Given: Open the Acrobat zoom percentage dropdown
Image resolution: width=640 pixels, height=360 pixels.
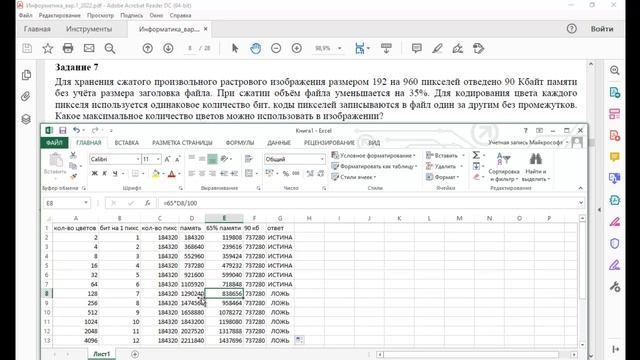Looking at the screenshot, I should pyautogui.click(x=340, y=48).
